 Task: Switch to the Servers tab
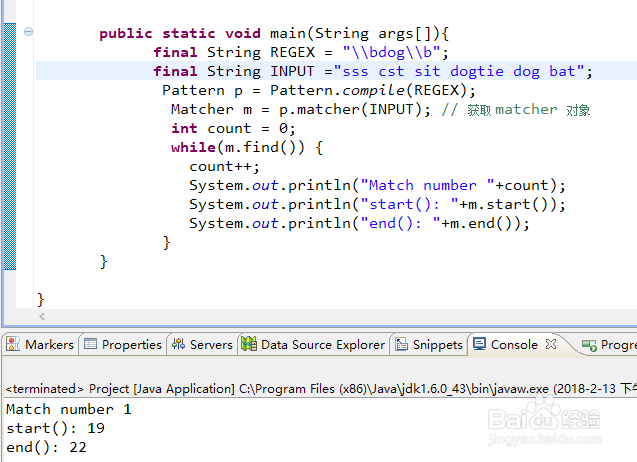point(202,345)
